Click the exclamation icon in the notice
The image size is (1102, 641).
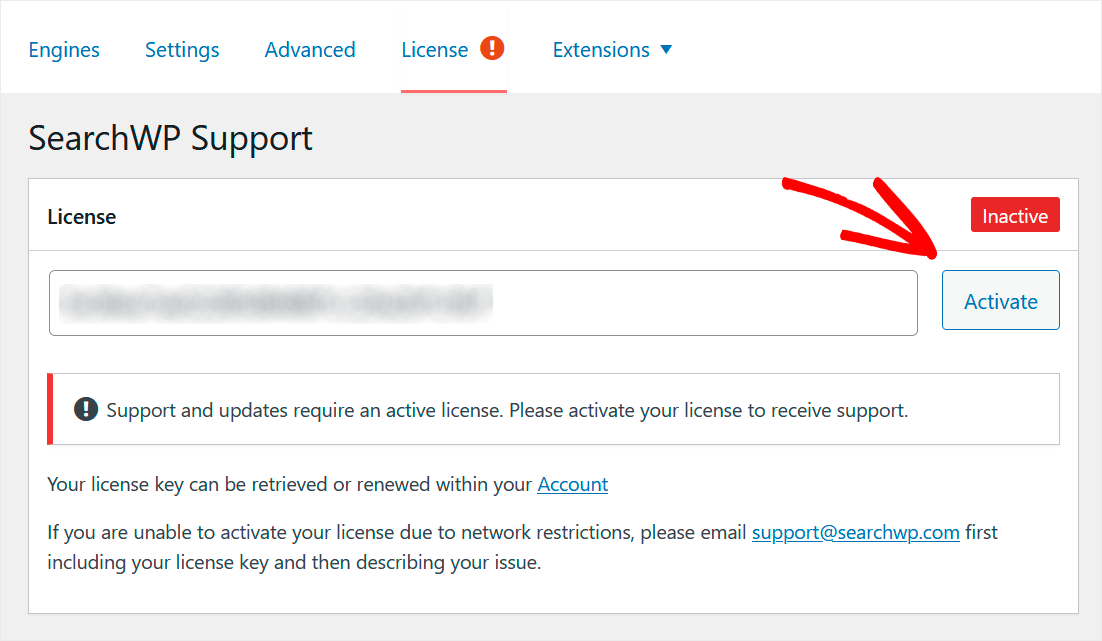(86, 409)
